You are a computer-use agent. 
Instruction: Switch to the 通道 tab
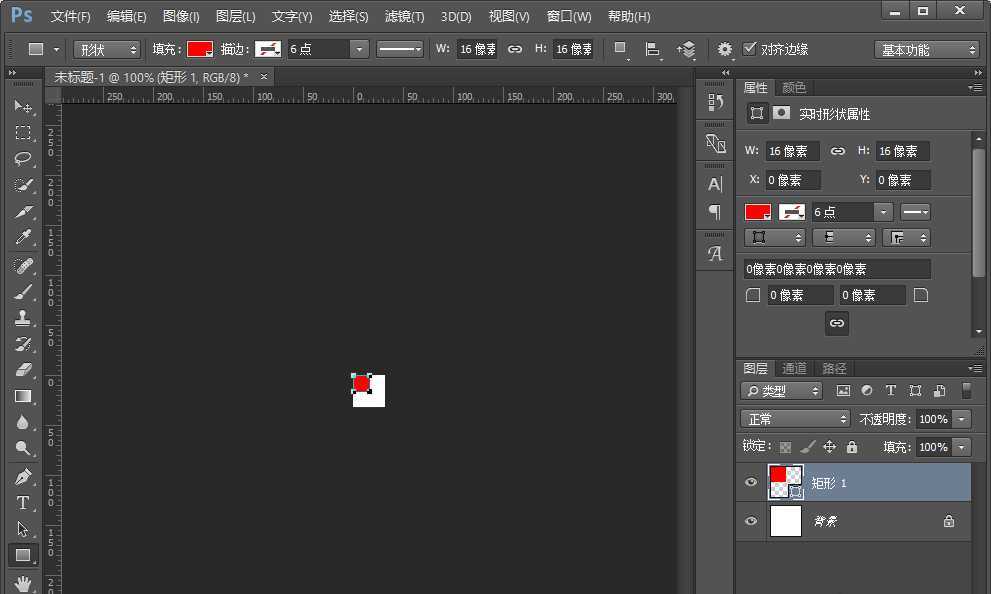click(x=794, y=368)
